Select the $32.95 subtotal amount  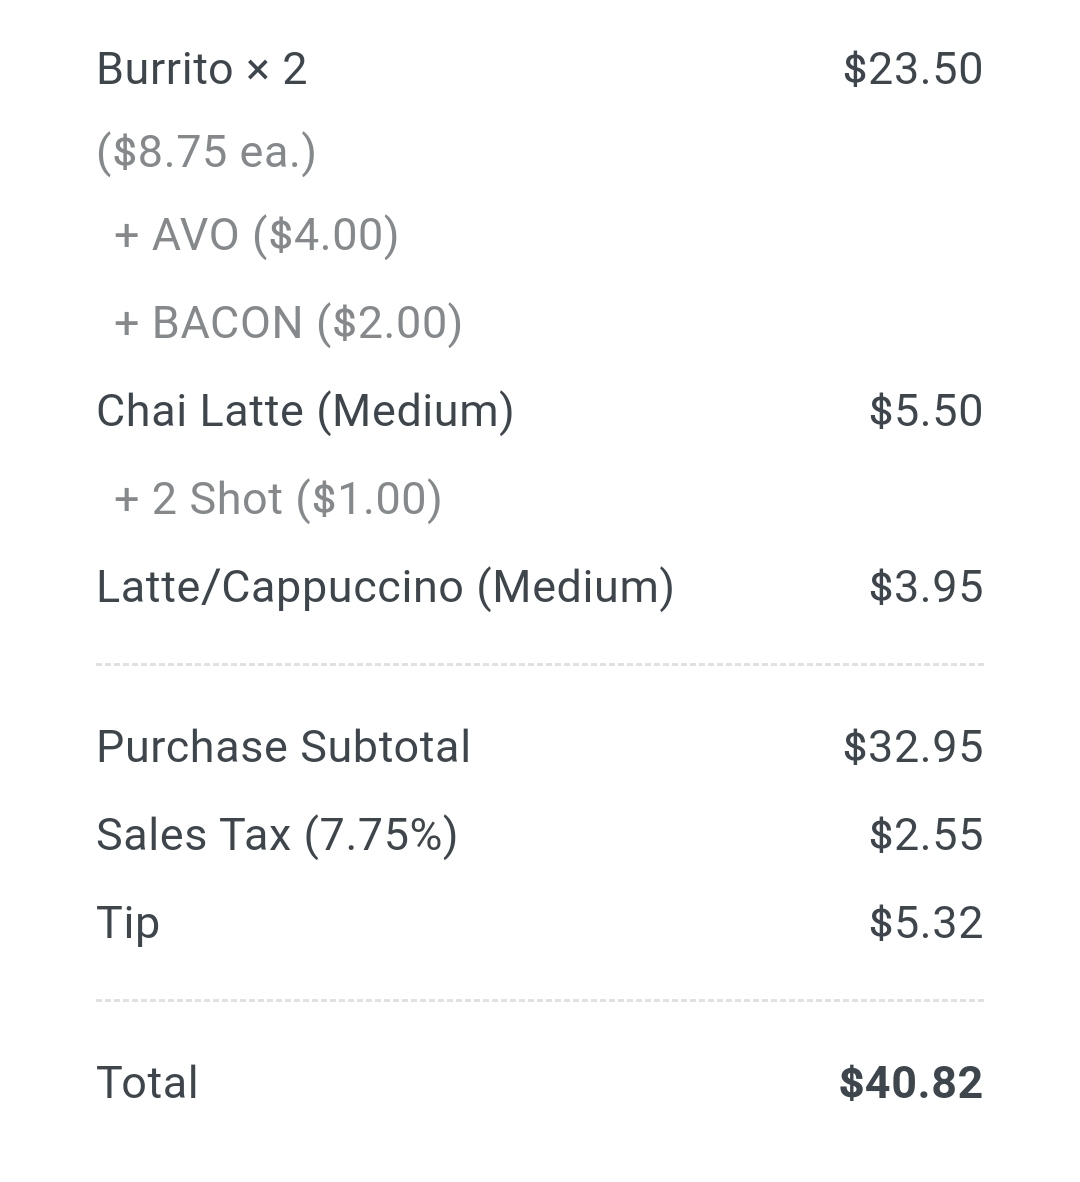click(912, 747)
